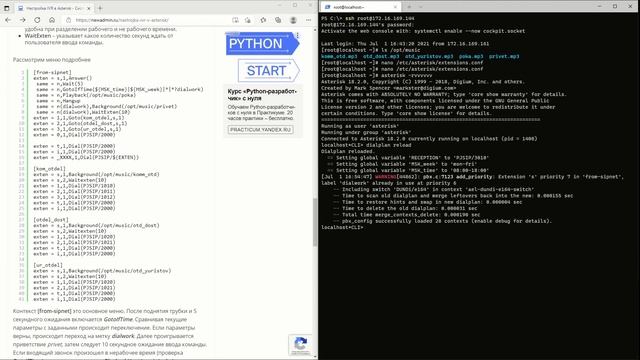Click the [kom_otdel] context line in code

[x=49, y=169]
